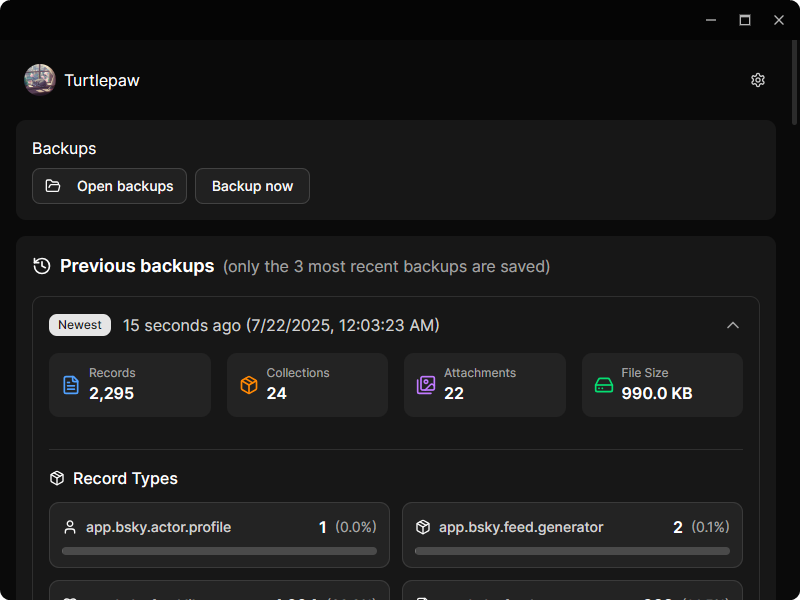Screen dimensions: 800x600
Task: Click the Record Types cube icon
Action: 57,479
